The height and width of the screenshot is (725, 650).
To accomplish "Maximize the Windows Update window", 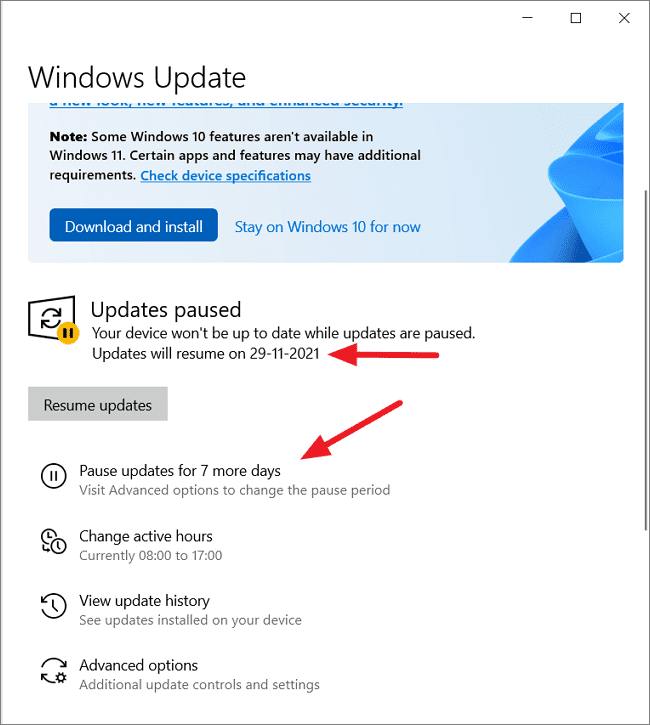I will 576,18.
